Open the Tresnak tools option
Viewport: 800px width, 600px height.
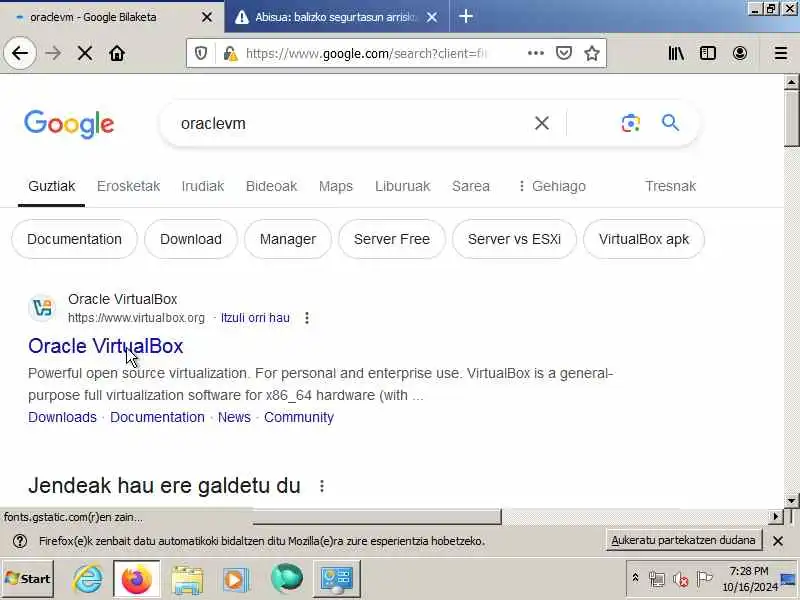670,186
